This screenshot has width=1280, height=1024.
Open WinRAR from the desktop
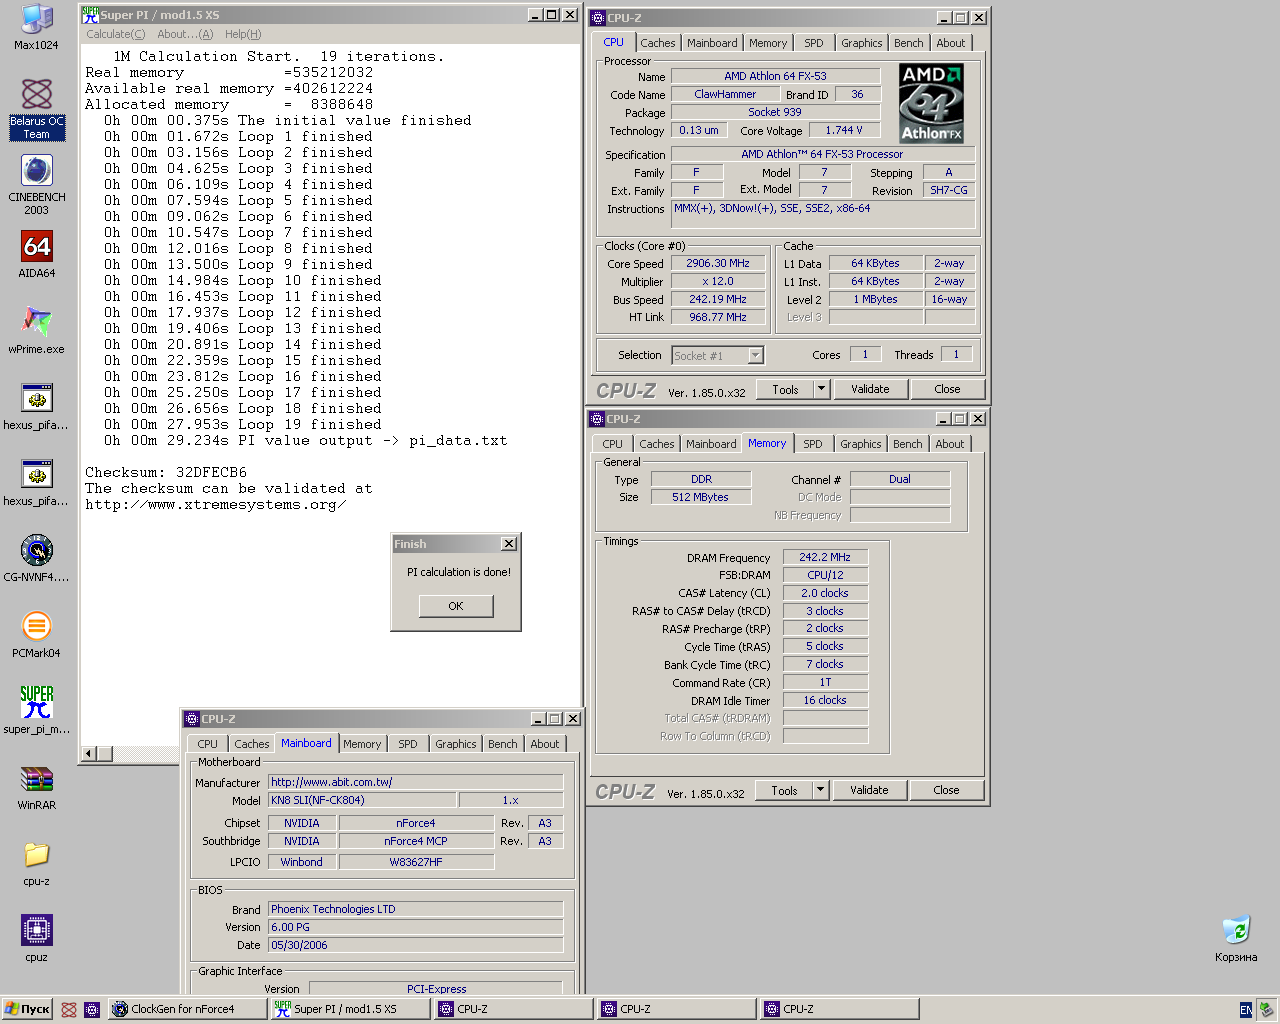coord(37,786)
